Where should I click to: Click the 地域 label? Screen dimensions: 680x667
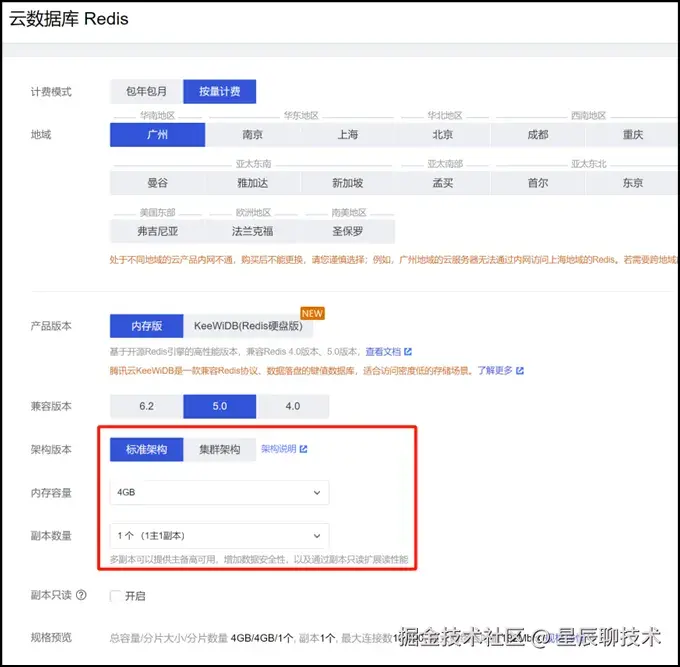coord(41,135)
